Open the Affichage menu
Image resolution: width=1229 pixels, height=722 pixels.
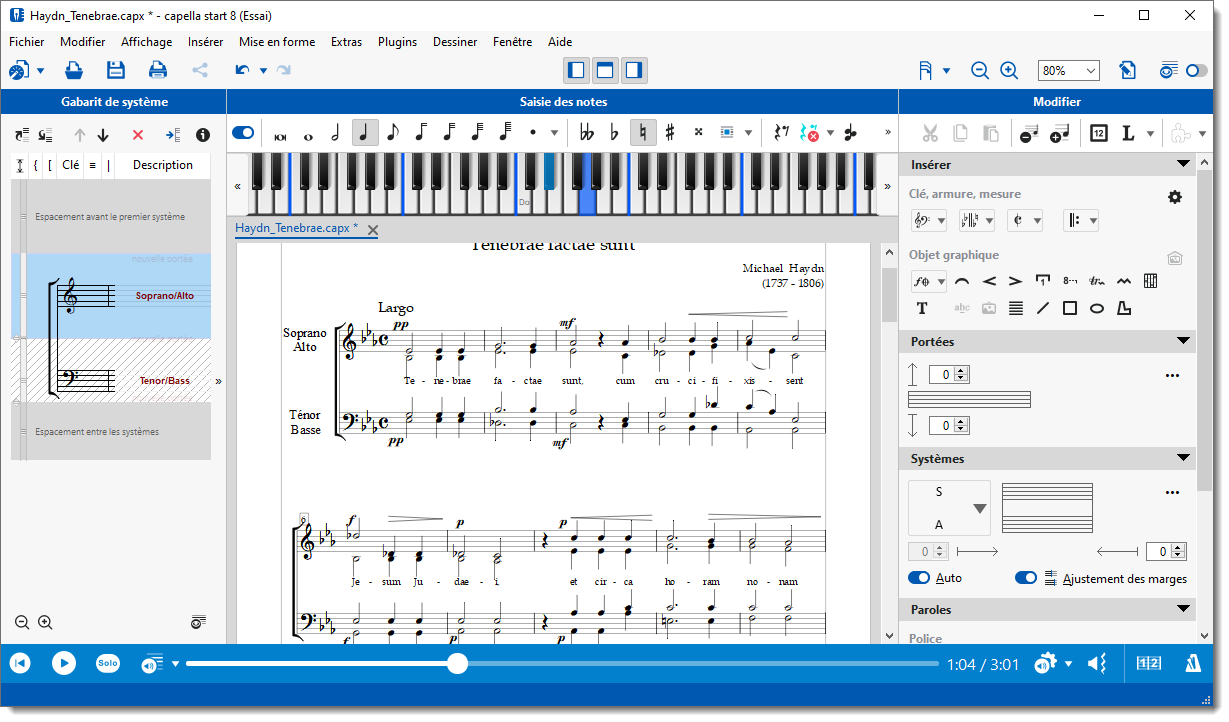147,42
